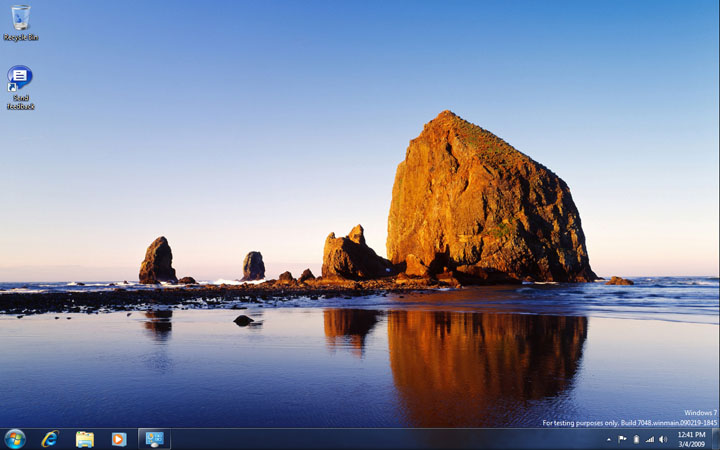Screen dimensions: 720x450
Task: Select the Recycle Bin desktop icon
Action: 21,23
